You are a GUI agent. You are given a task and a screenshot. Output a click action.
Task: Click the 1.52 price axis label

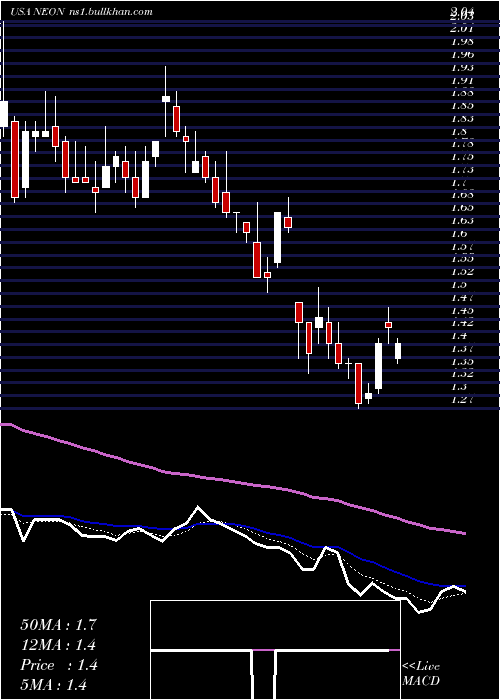(x=462, y=271)
